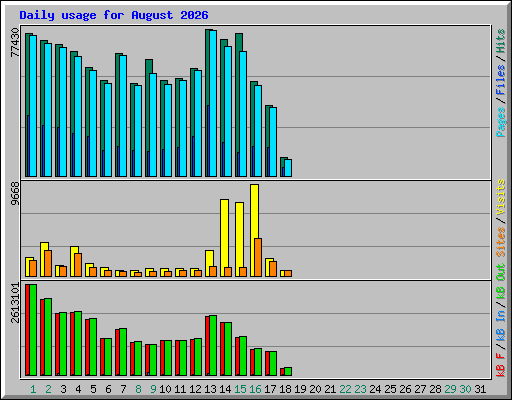Select day 5 axis label
The width and height of the screenshot is (512, 400).
(x=93, y=389)
